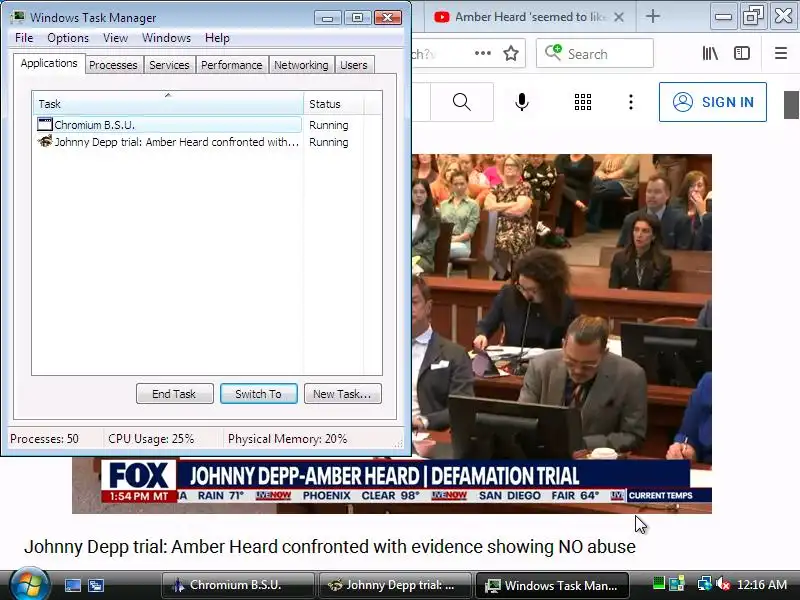Restore down the browser window
The image size is (800, 600).
click(x=753, y=16)
